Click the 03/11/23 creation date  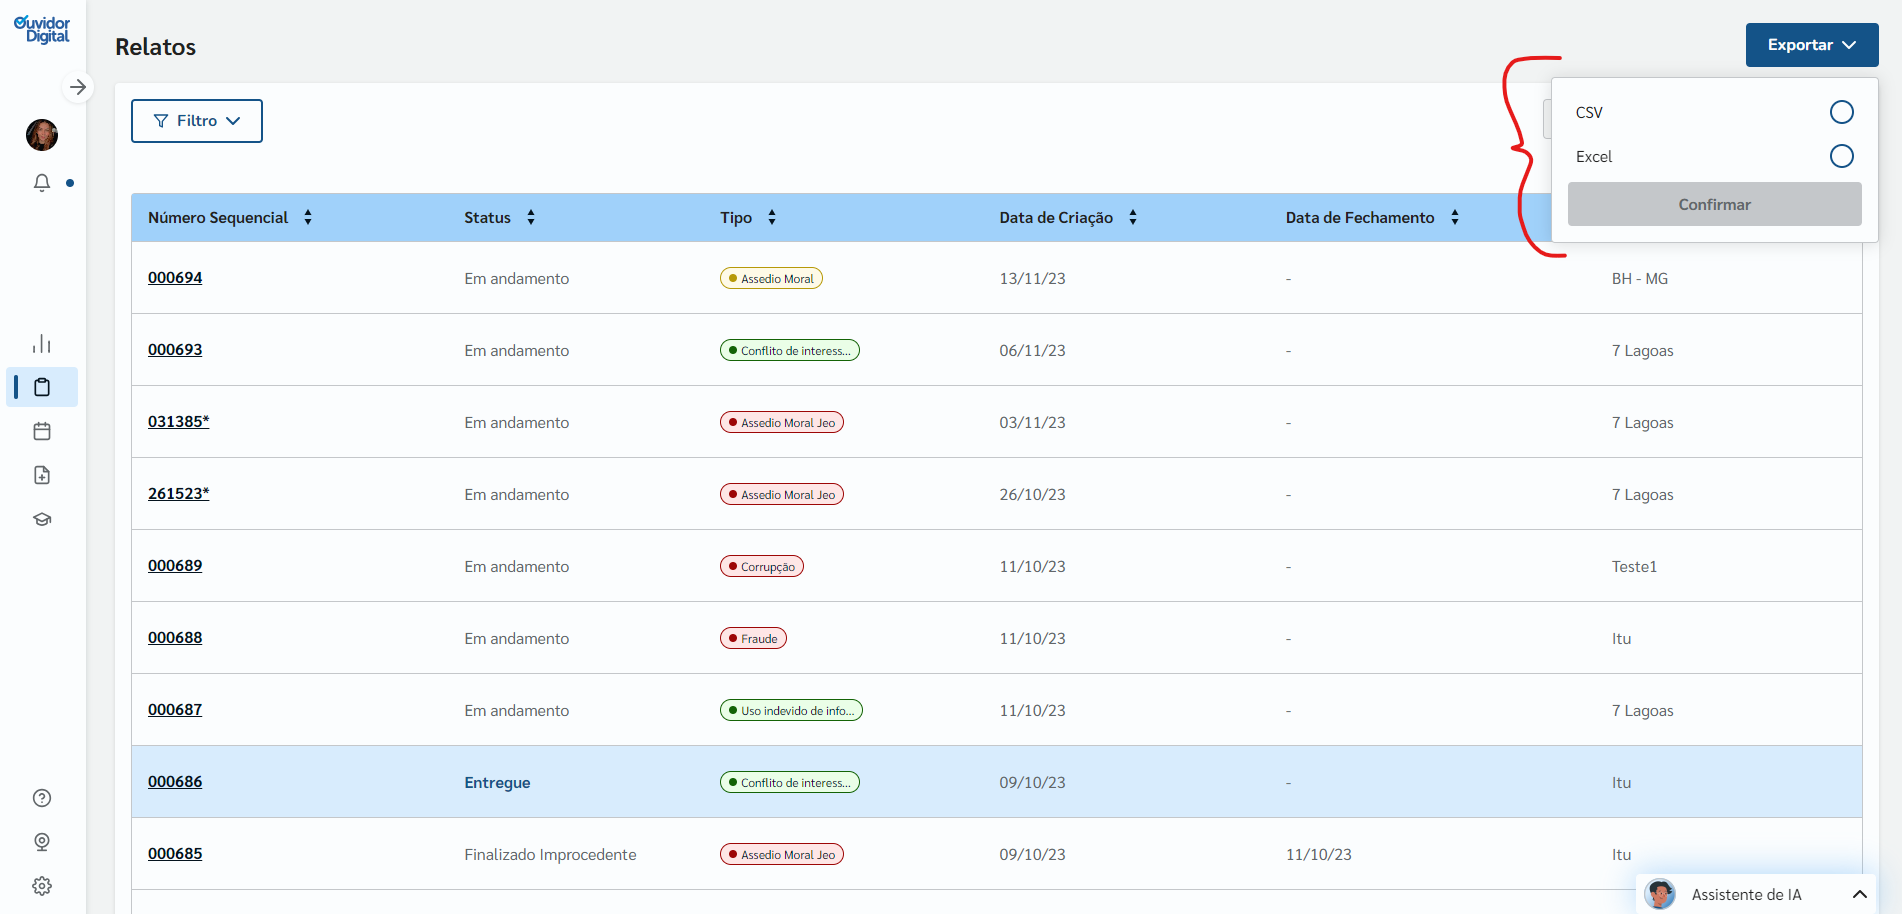1032,423
